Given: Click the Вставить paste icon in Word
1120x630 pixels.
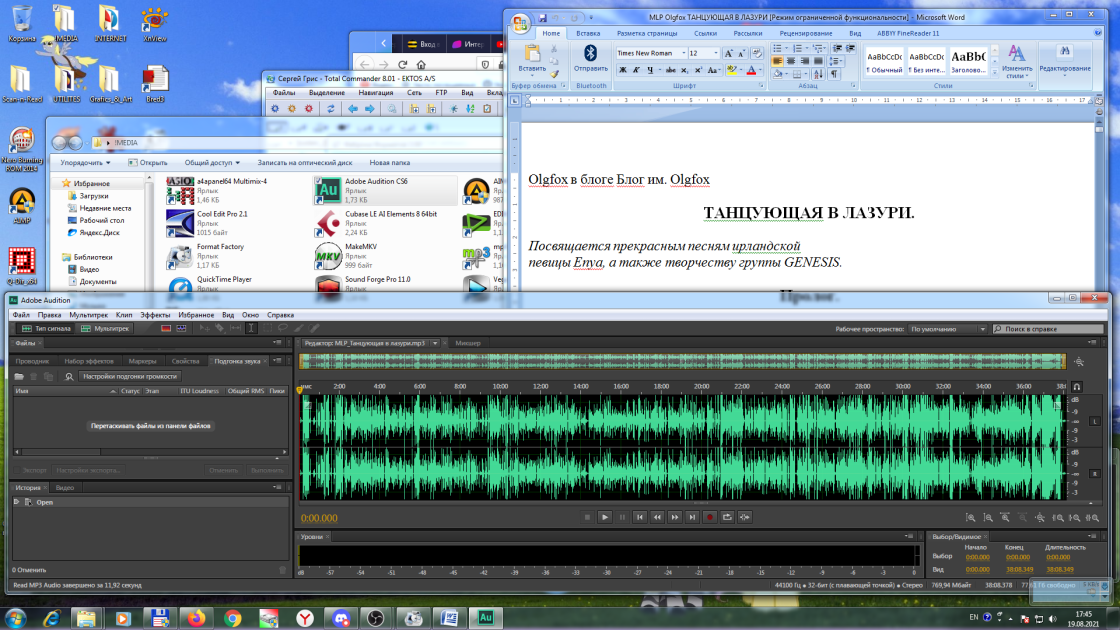Looking at the screenshot, I should 532,58.
